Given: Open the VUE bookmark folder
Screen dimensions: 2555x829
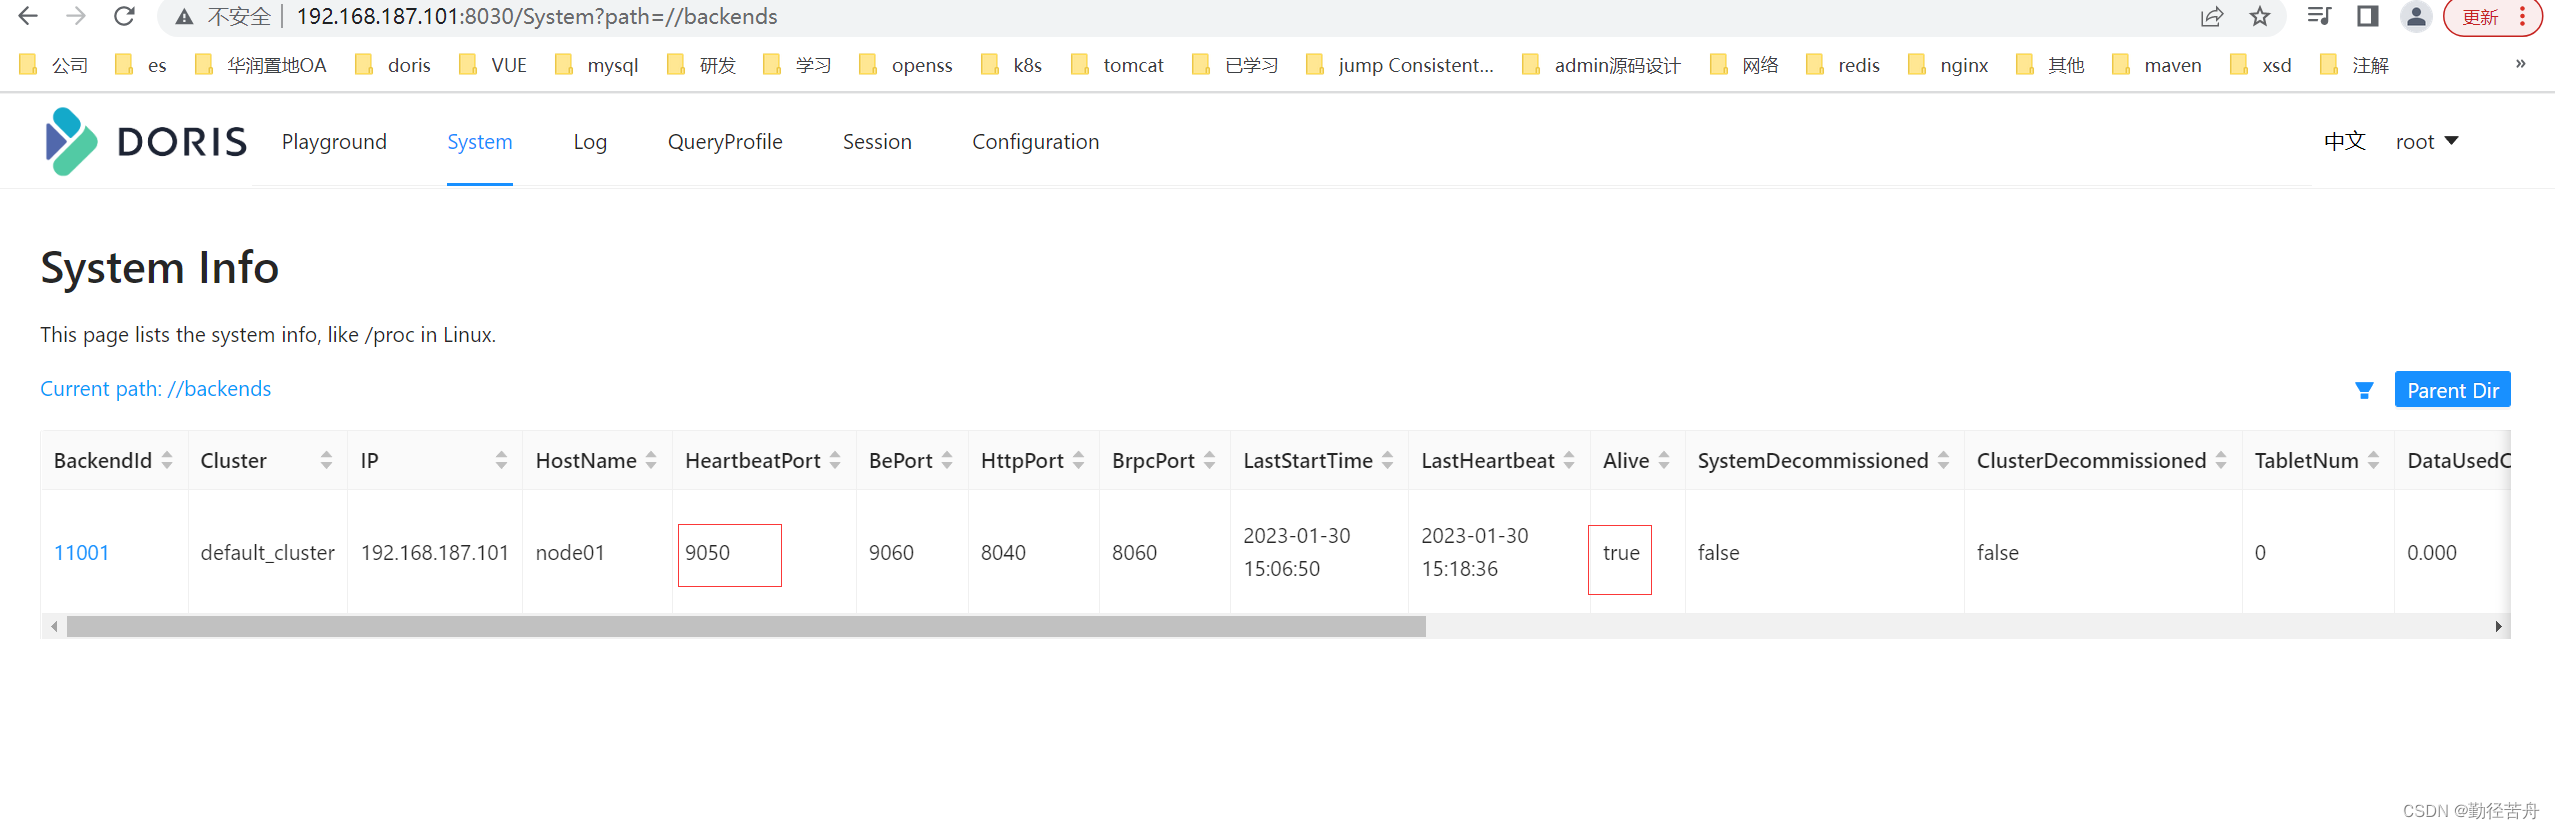Looking at the screenshot, I should 493,65.
